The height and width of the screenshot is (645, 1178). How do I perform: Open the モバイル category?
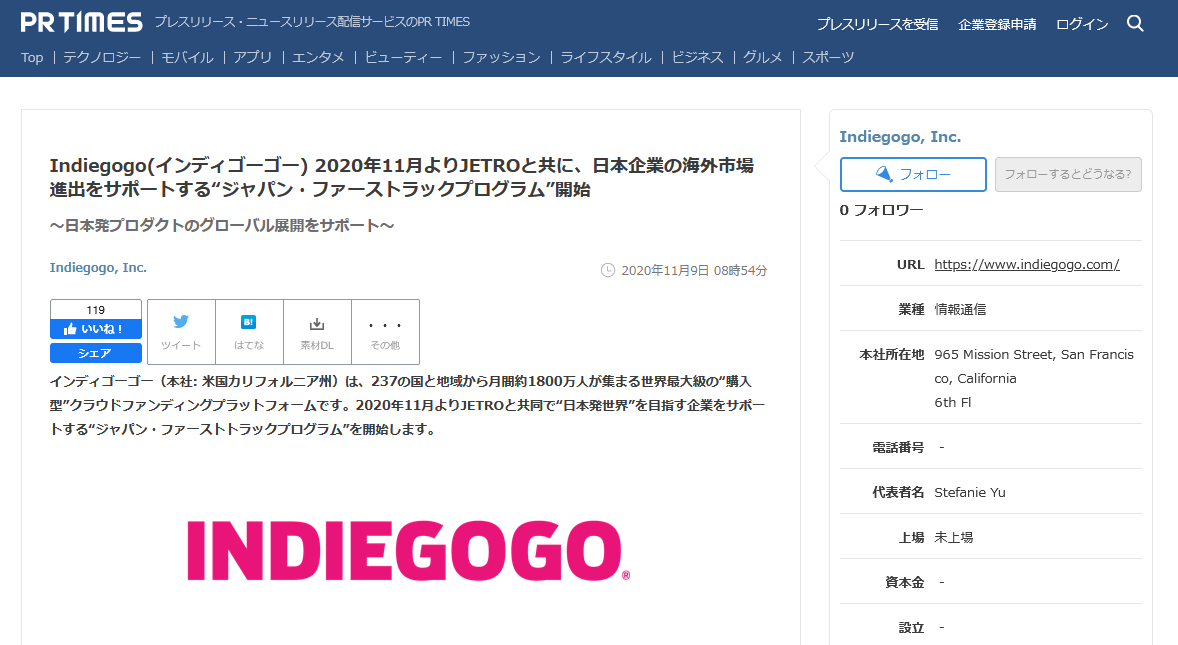(187, 58)
